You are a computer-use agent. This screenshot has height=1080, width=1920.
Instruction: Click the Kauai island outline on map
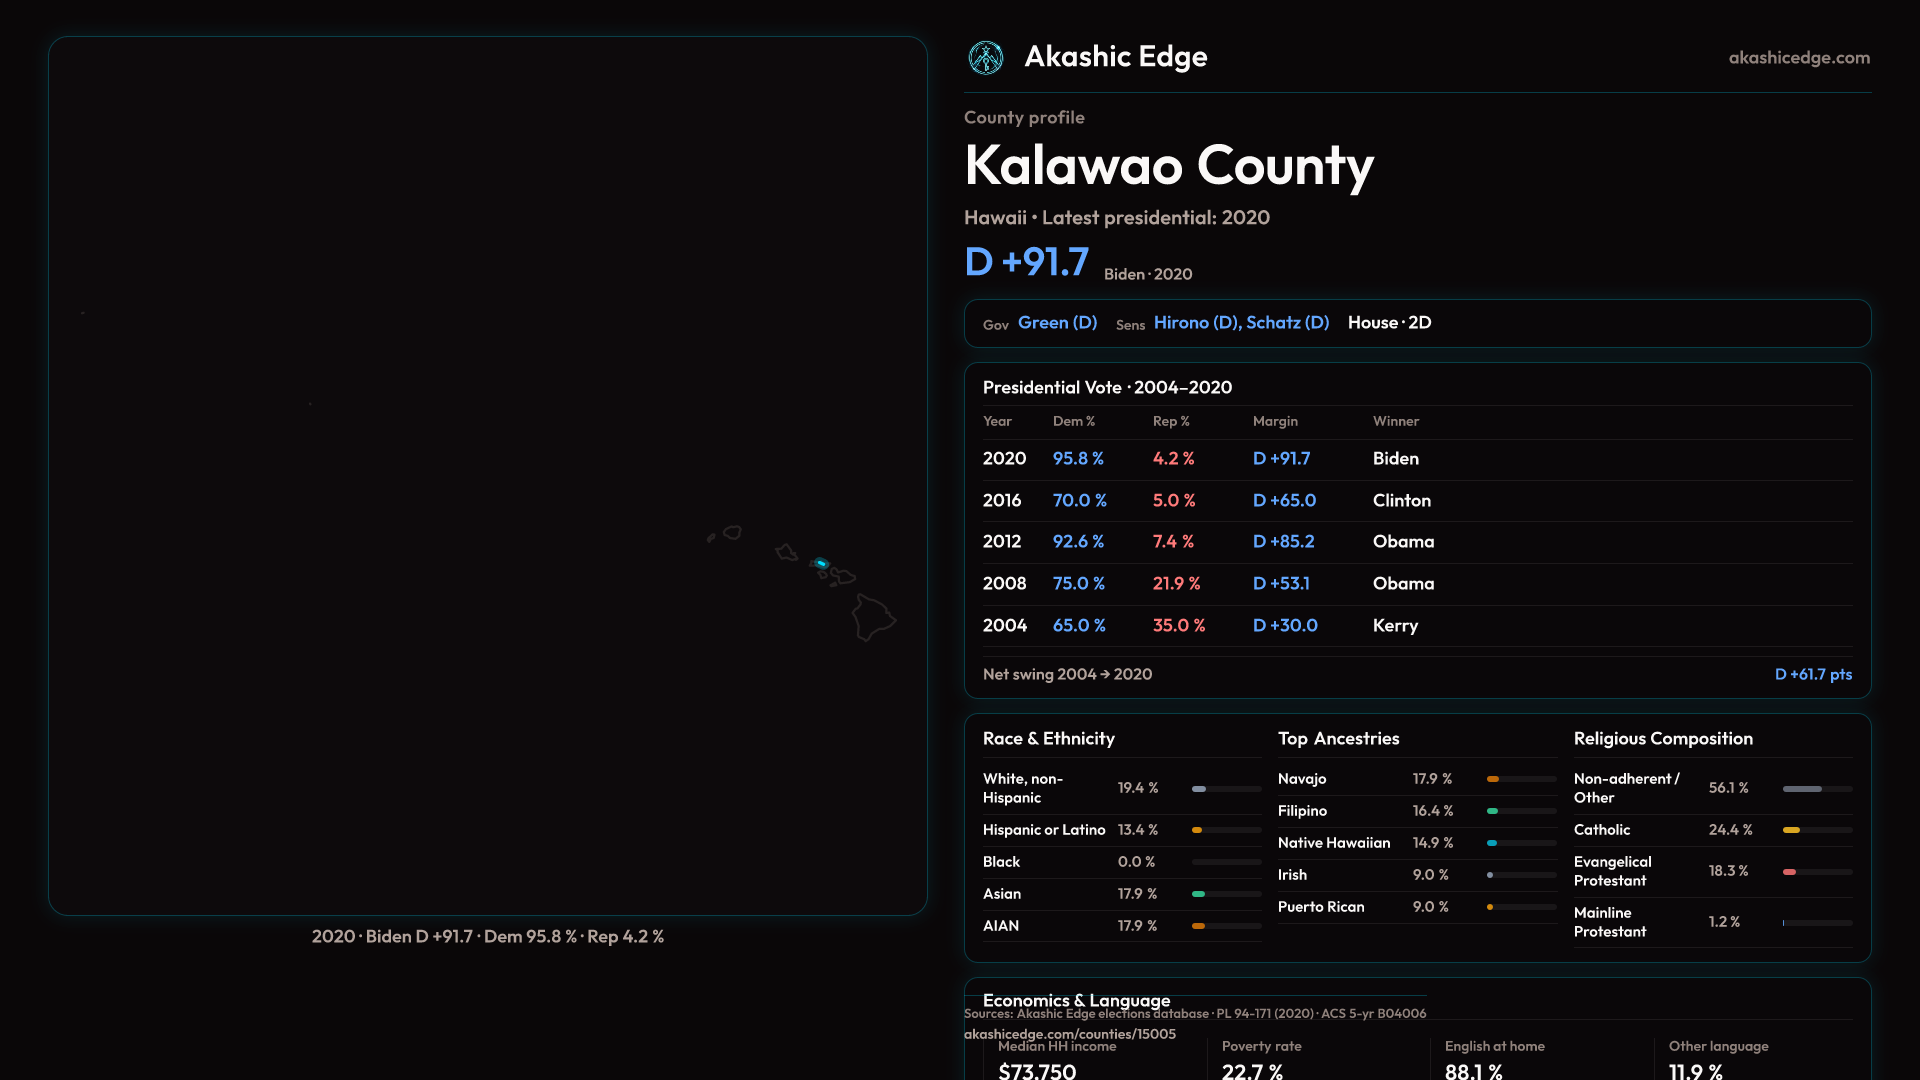pos(733,533)
